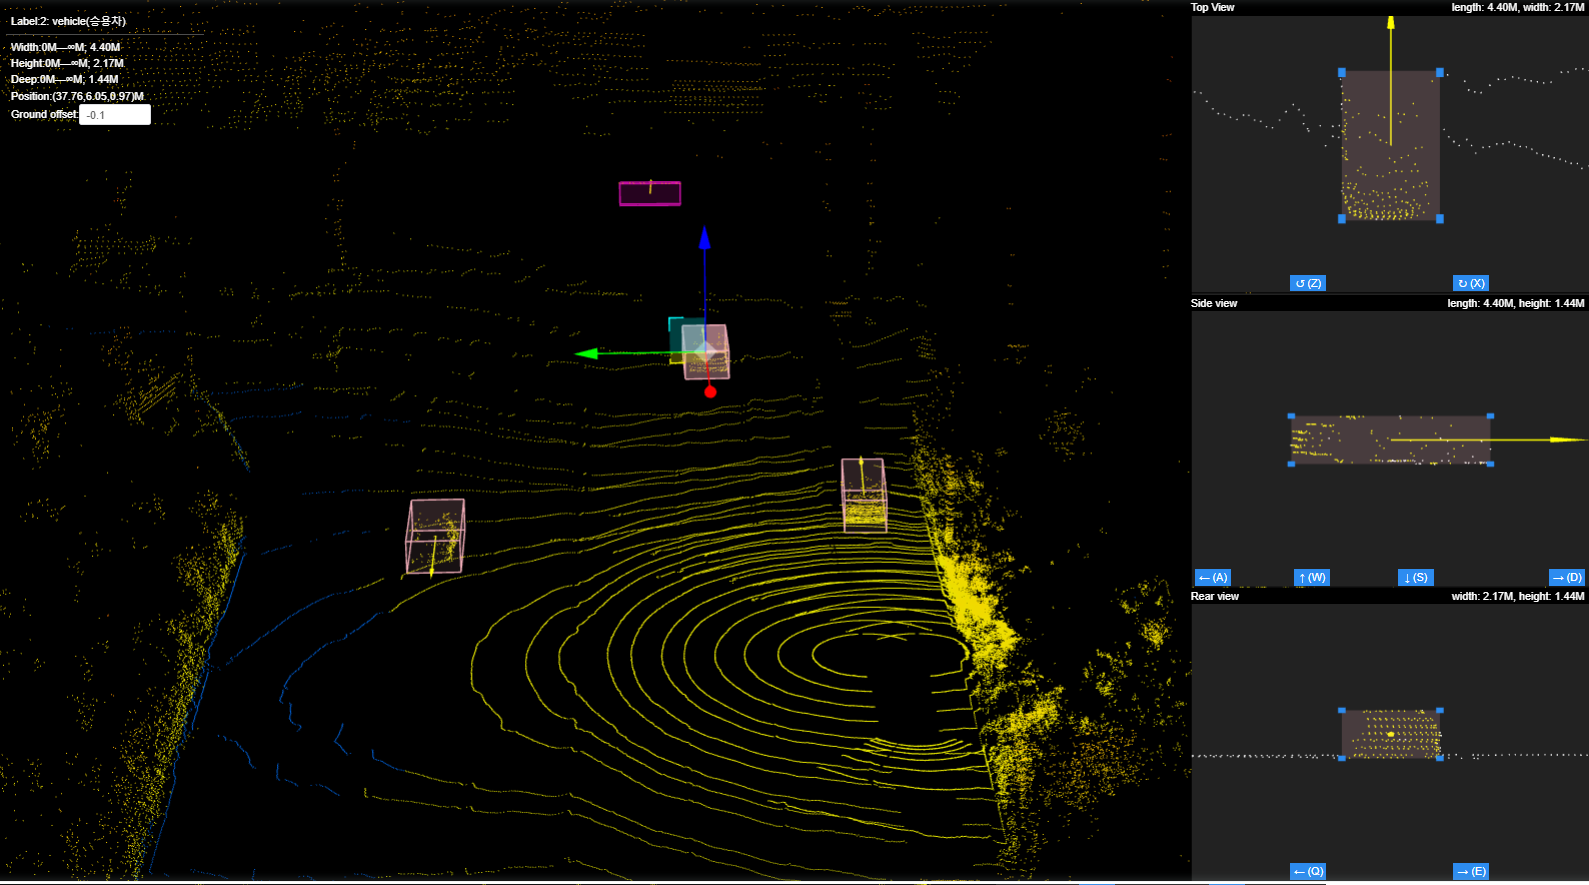Click the 'Position:(37.76,6.05,0.97)M' readout
Image resolution: width=1589 pixels, height=885 pixels.
77,96
